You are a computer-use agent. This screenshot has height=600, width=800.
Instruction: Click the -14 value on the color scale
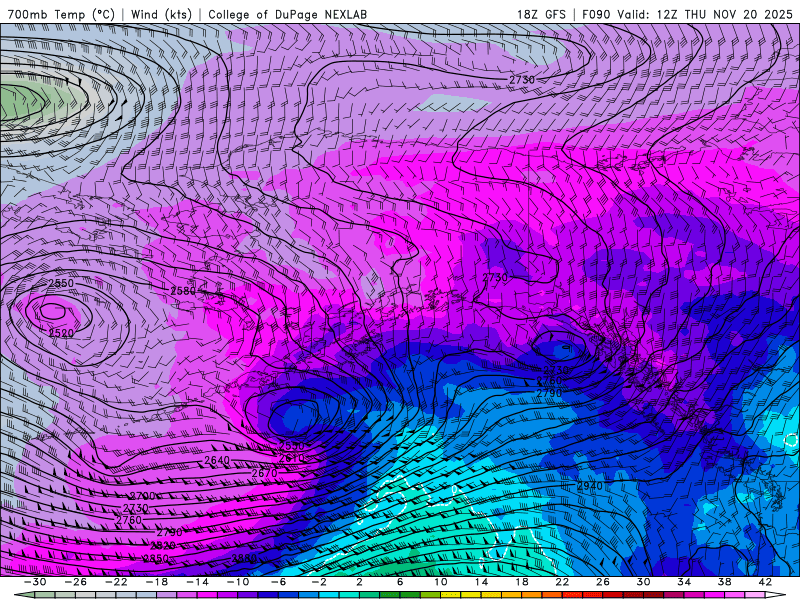click(197, 582)
